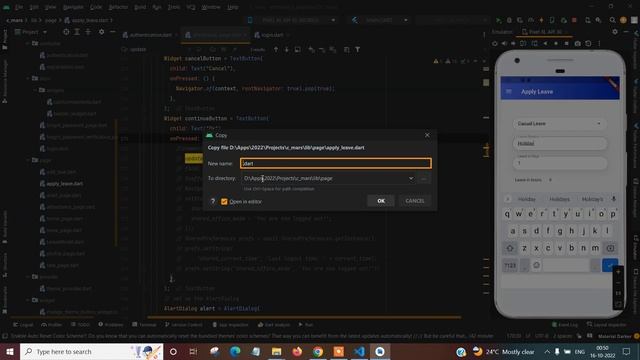Tap the blue keyboard done checkmark key

(610, 265)
